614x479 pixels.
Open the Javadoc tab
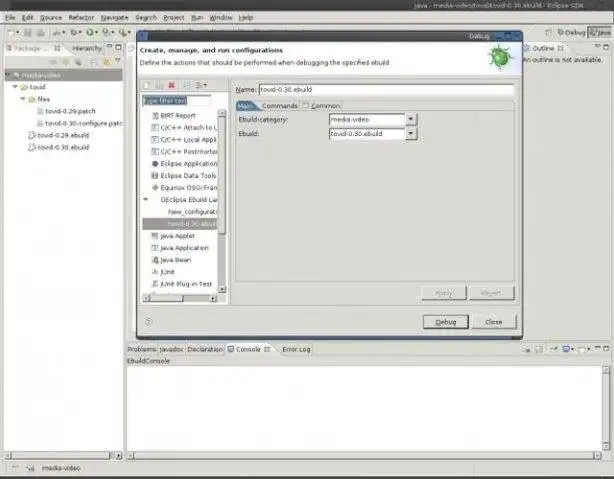coord(171,349)
